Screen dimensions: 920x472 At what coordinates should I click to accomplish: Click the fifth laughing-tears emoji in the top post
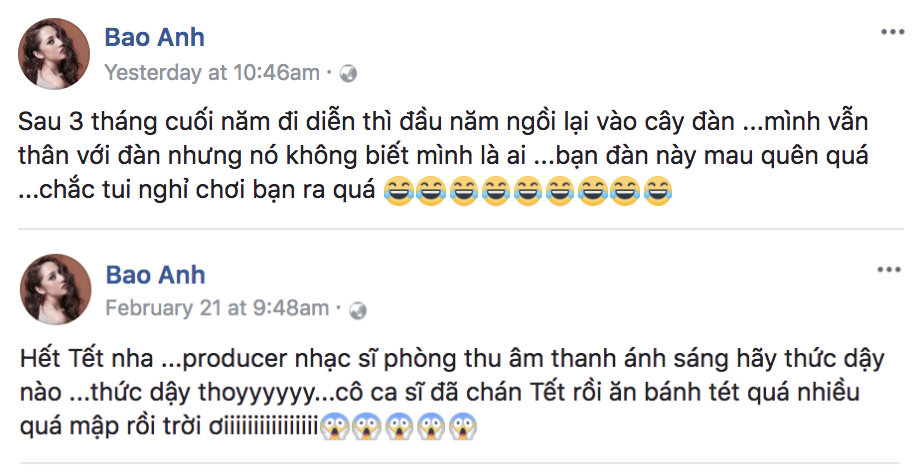(x=528, y=191)
